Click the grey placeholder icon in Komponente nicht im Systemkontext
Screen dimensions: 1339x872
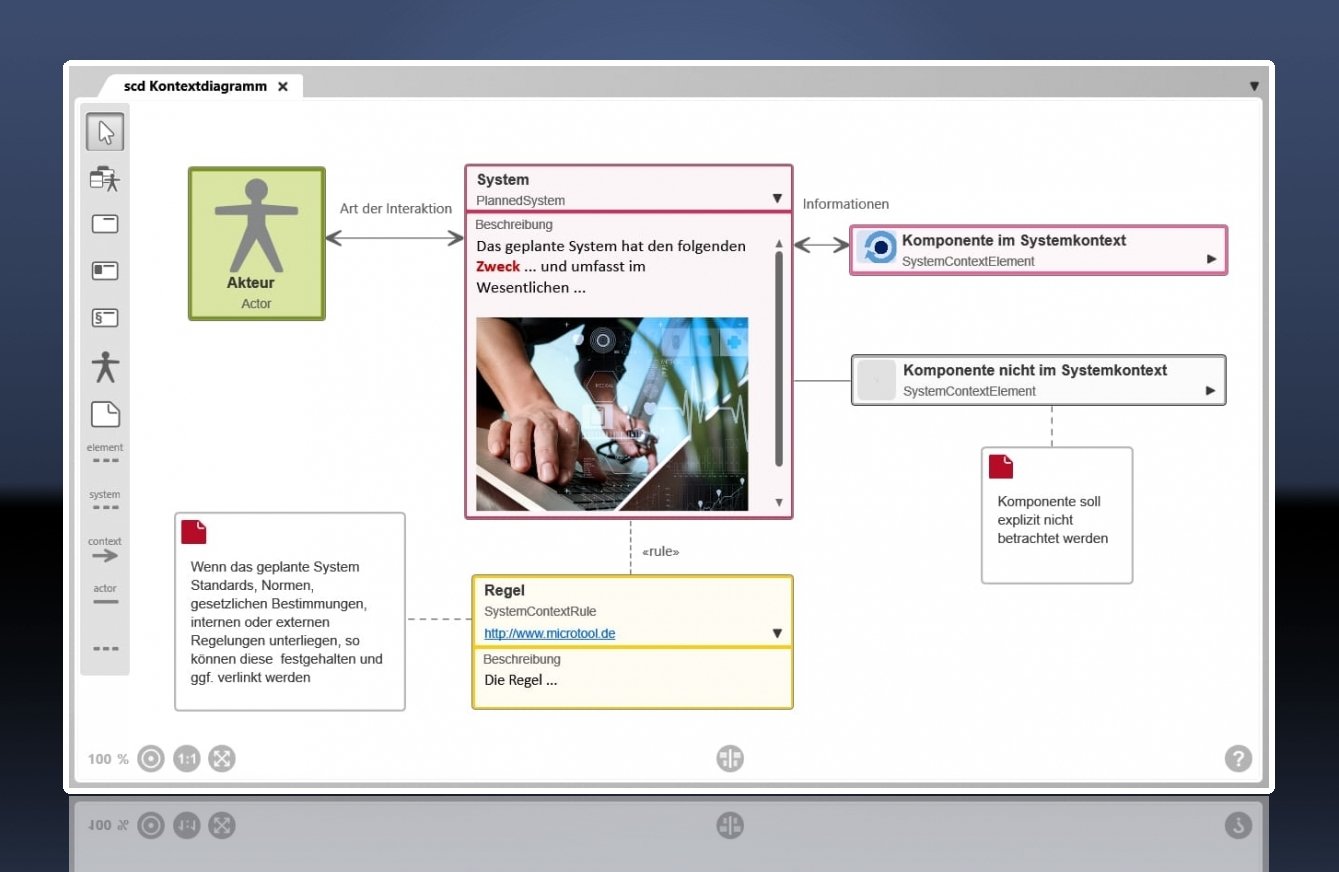coord(876,380)
